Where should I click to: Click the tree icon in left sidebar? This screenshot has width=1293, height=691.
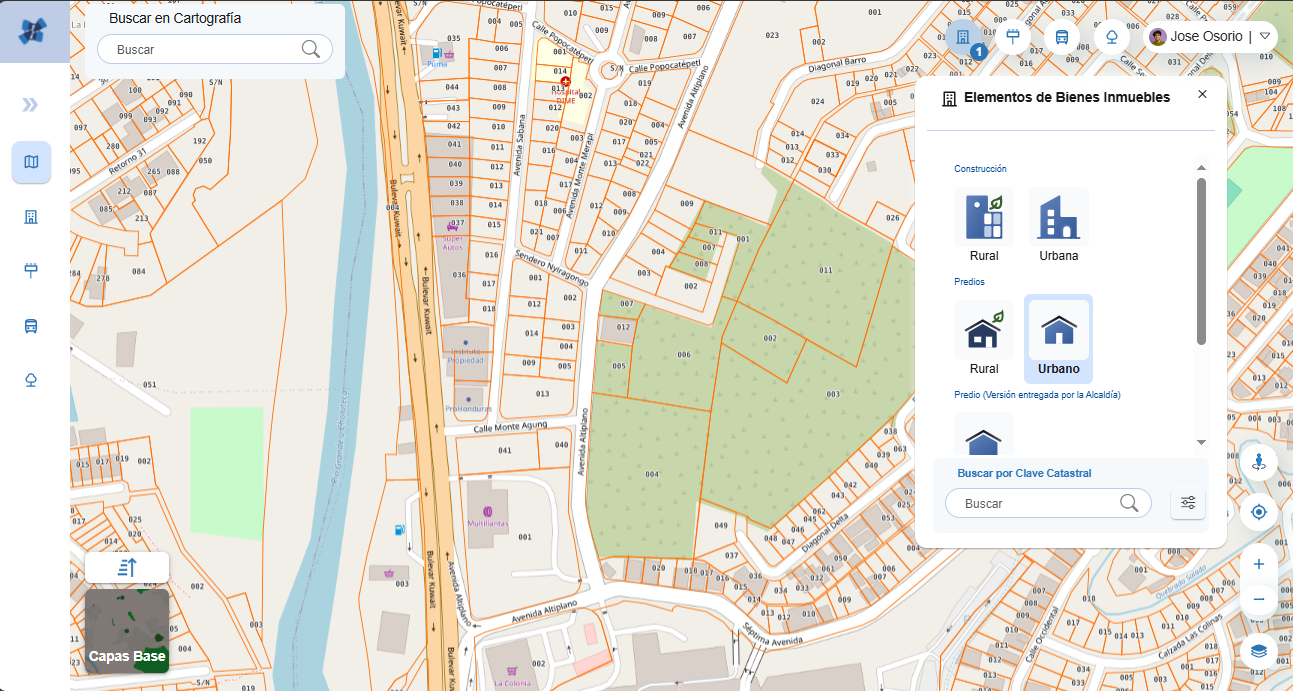pos(32,380)
